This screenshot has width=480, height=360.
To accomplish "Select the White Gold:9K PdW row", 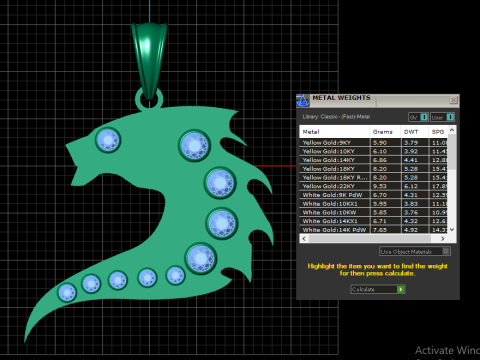I will [373, 195].
